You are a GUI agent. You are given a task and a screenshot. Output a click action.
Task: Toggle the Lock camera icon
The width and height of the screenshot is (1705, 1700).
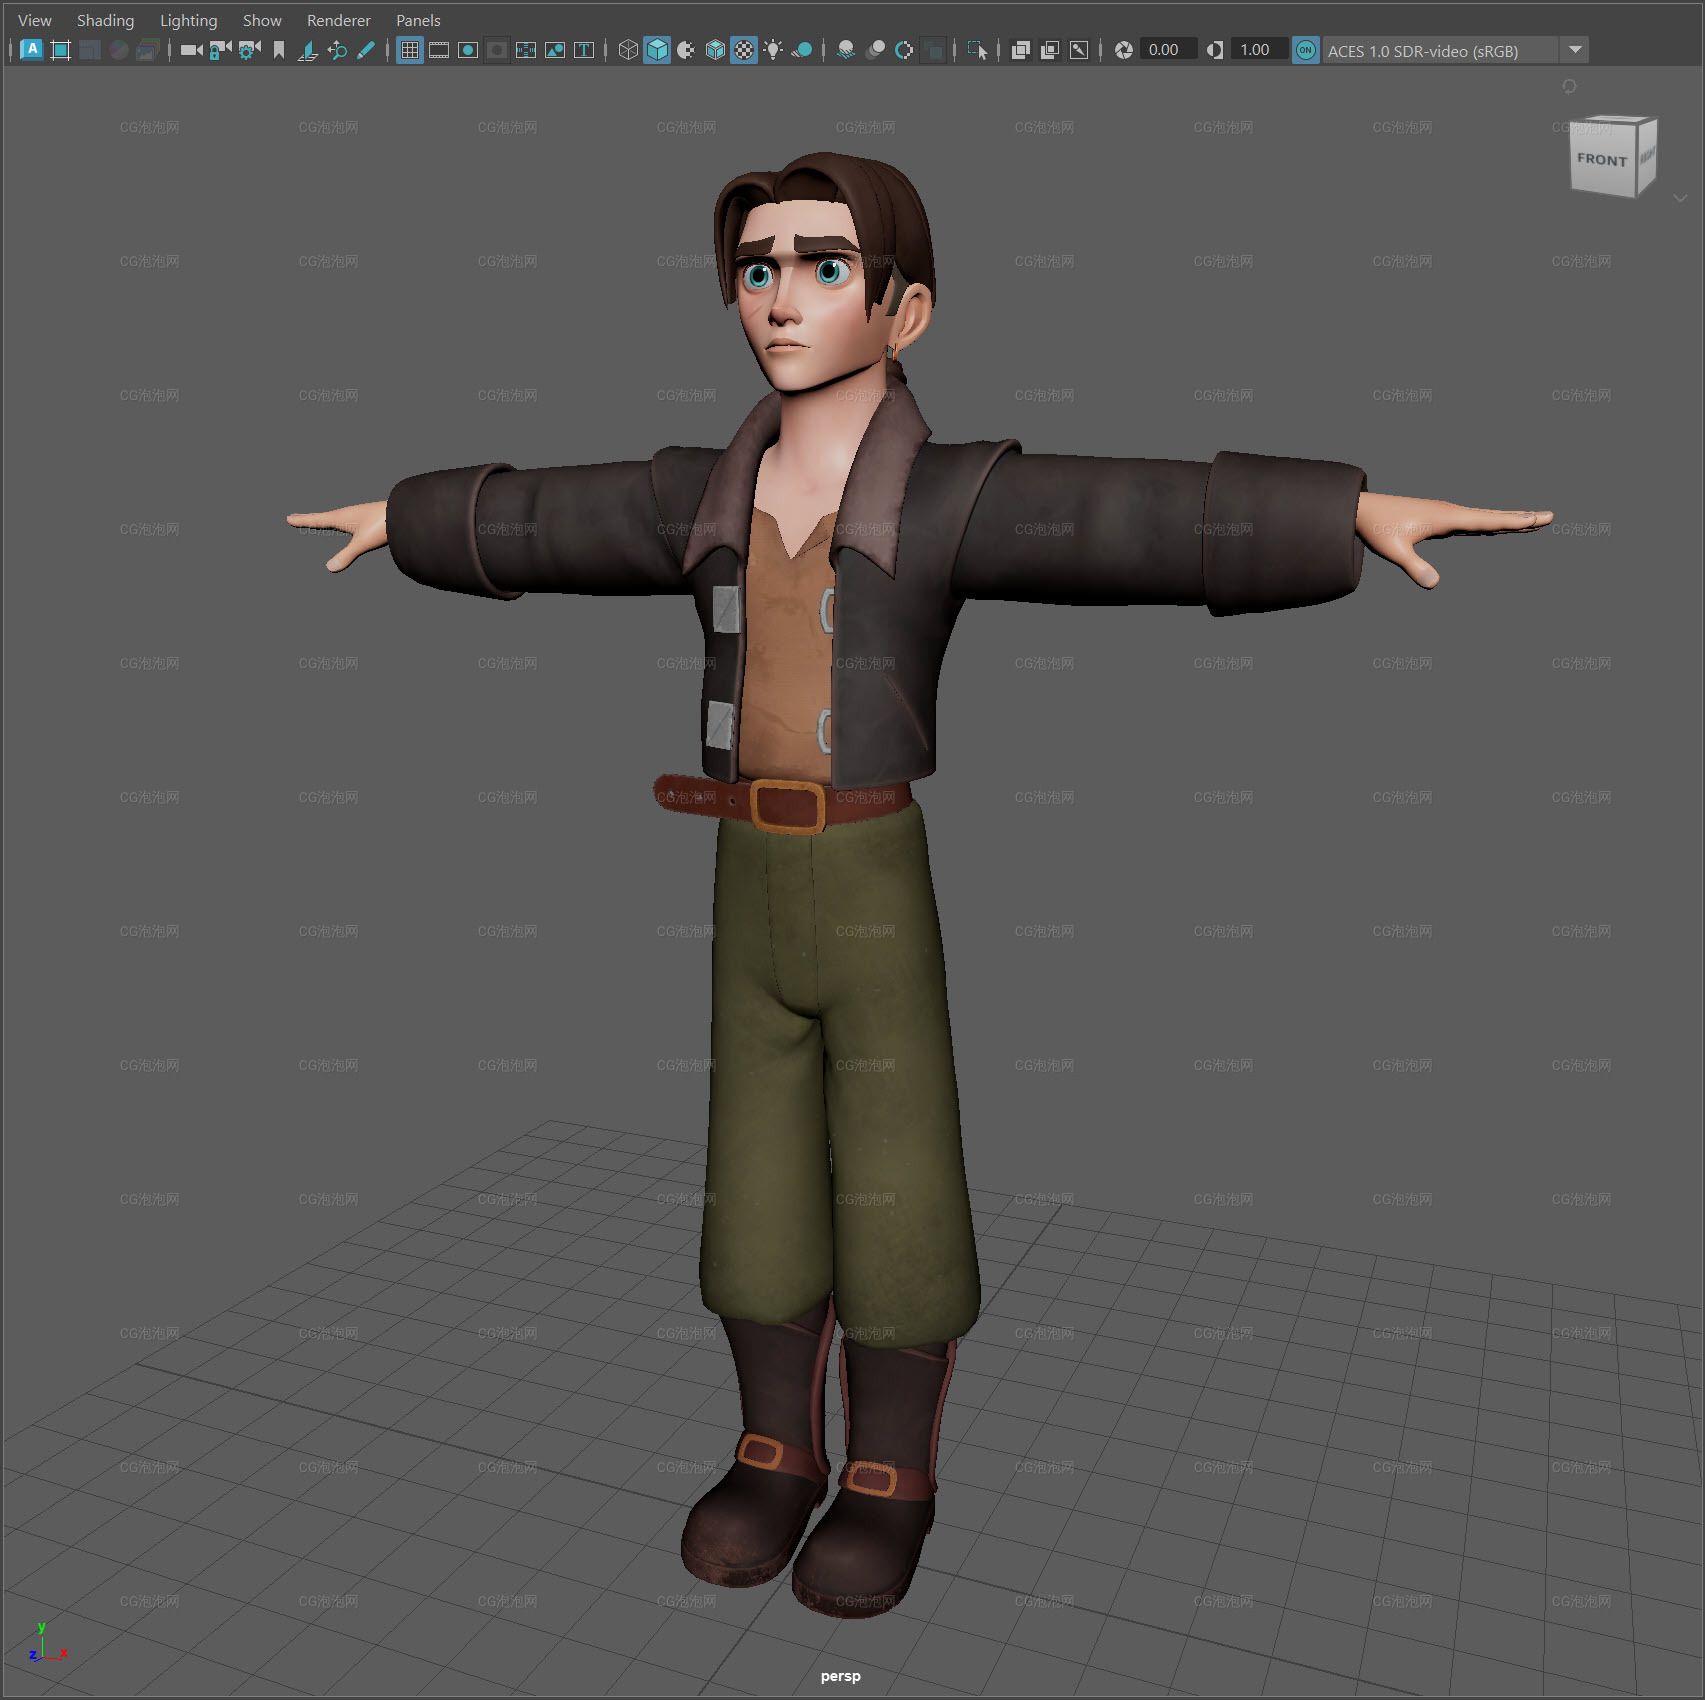coord(220,50)
